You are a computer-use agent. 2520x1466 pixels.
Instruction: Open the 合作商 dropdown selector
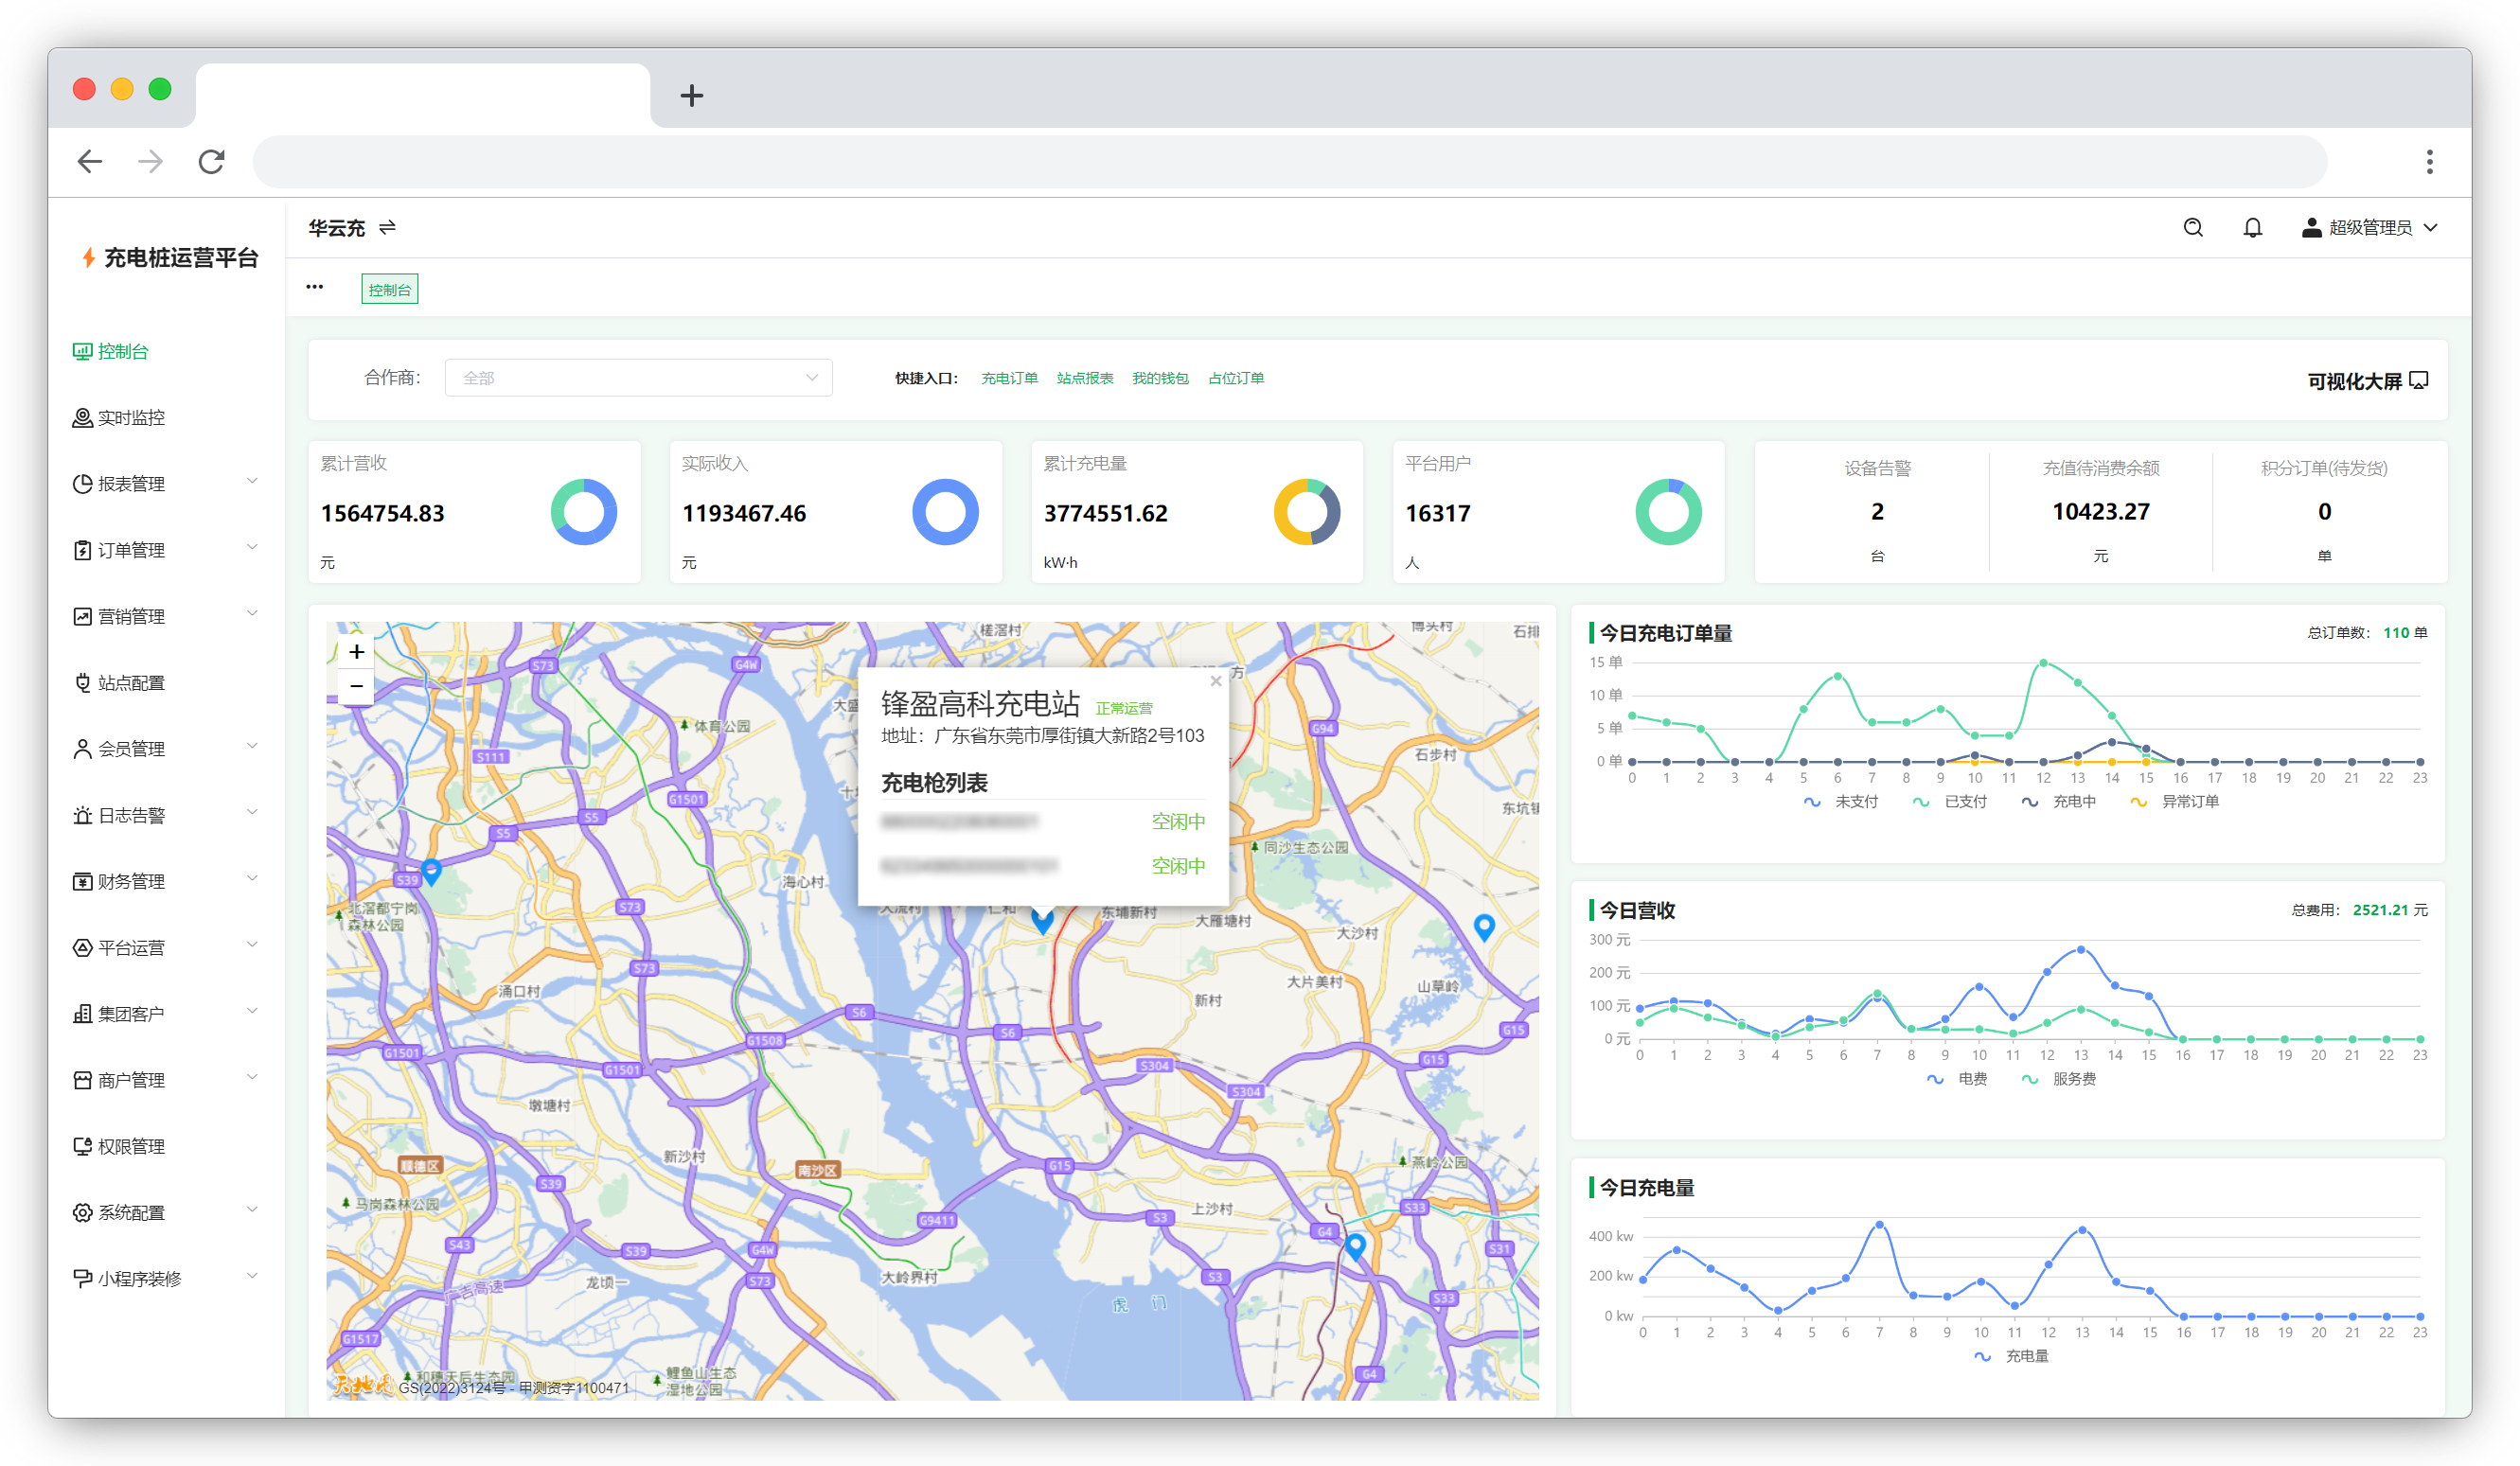tap(638, 378)
